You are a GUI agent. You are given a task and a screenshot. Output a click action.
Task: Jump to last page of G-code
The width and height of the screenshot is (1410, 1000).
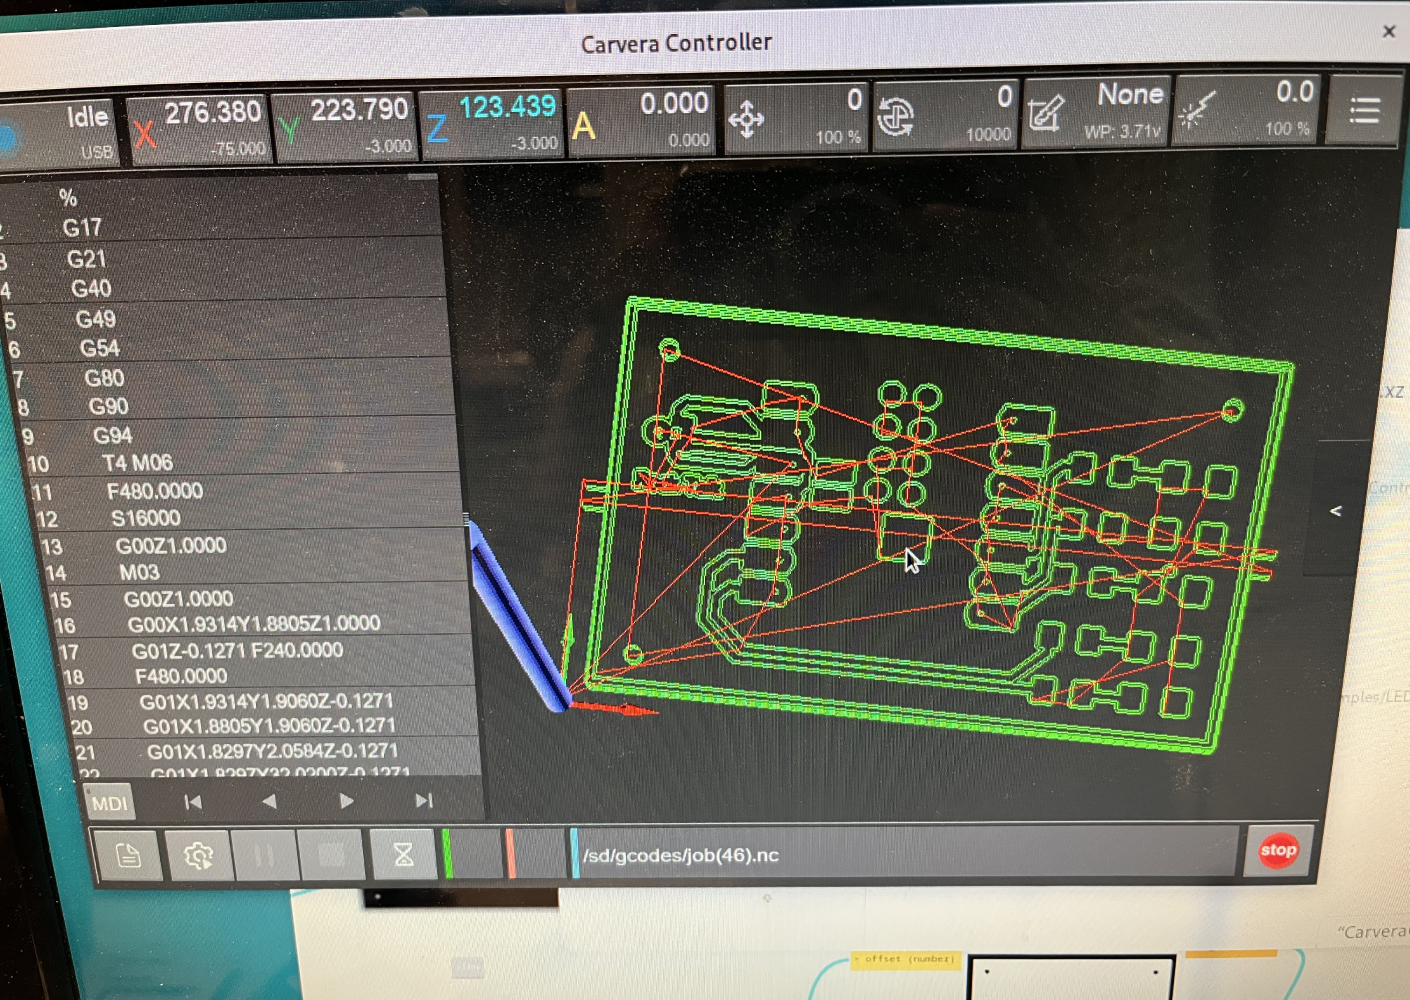pyautogui.click(x=423, y=800)
